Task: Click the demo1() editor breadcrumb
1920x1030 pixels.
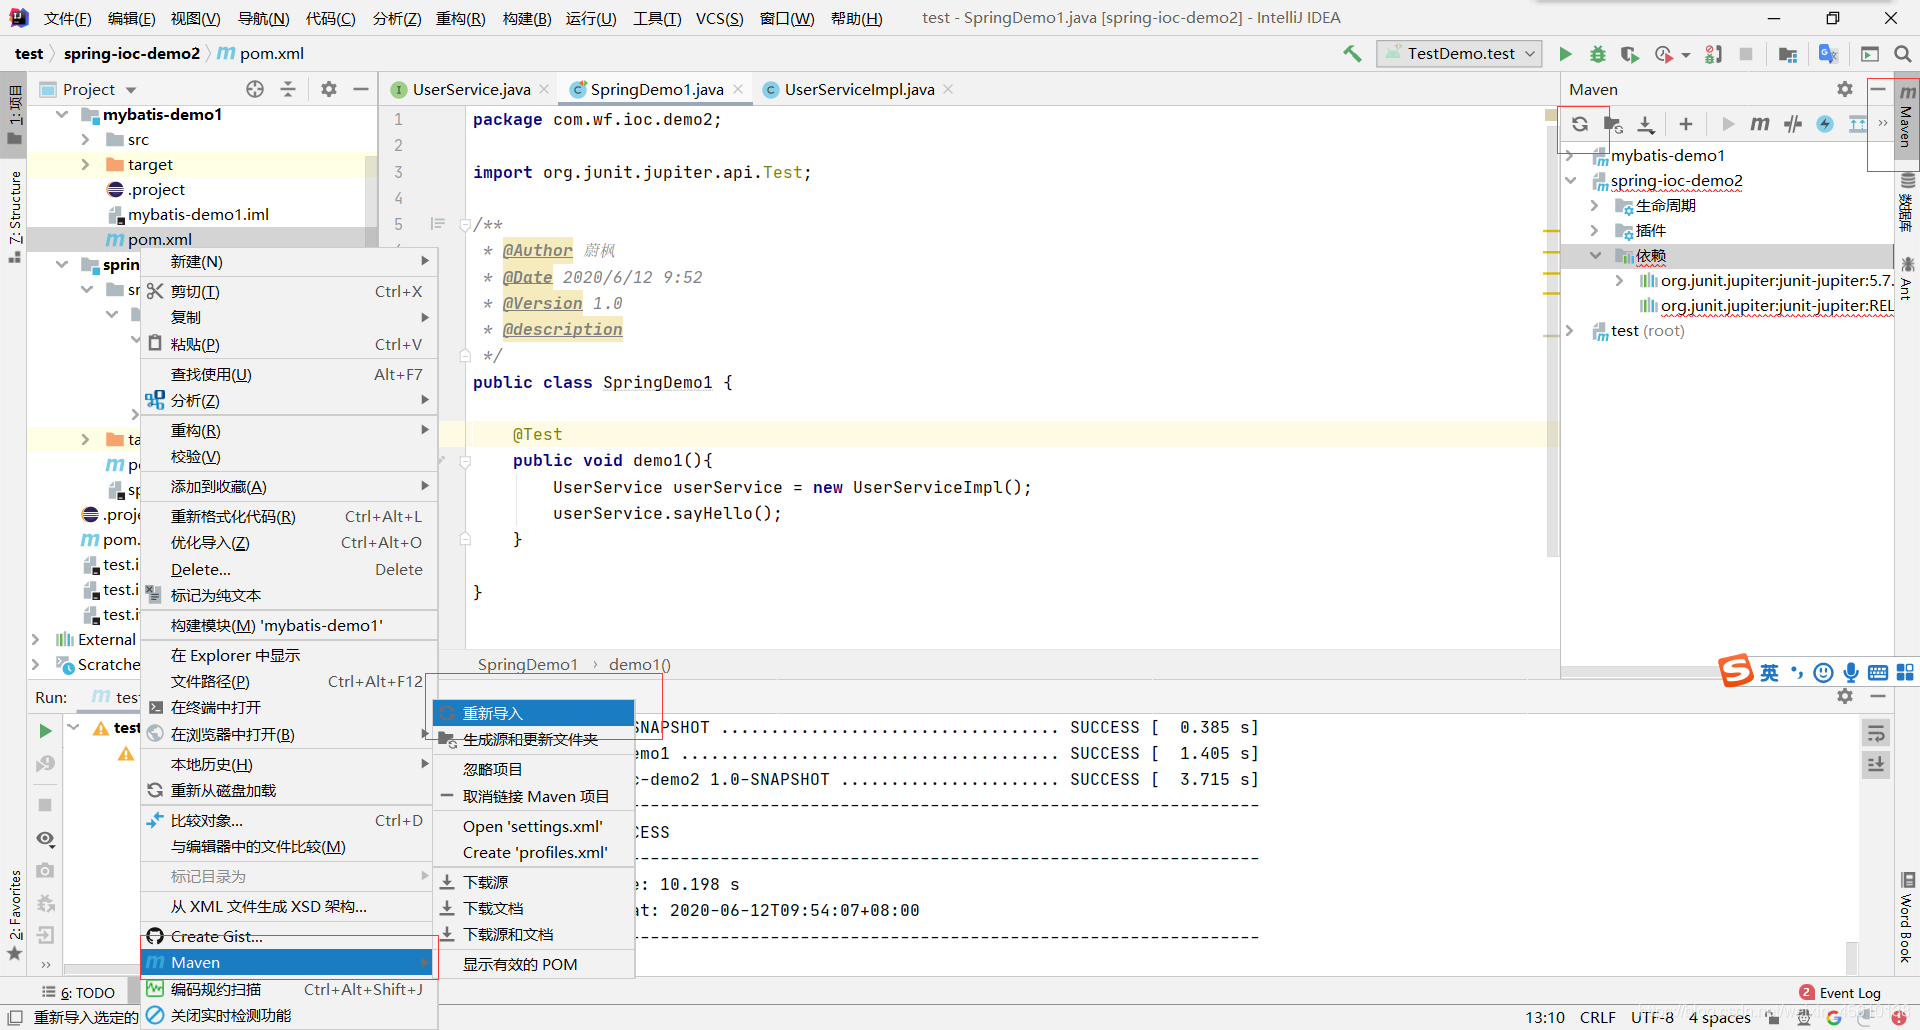Action: [x=640, y=664]
